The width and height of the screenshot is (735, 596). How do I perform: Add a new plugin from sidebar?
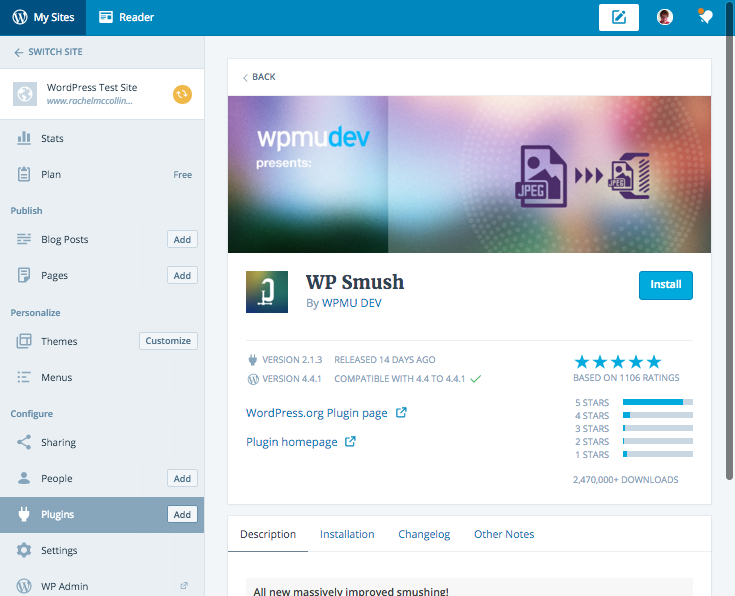click(x=182, y=514)
